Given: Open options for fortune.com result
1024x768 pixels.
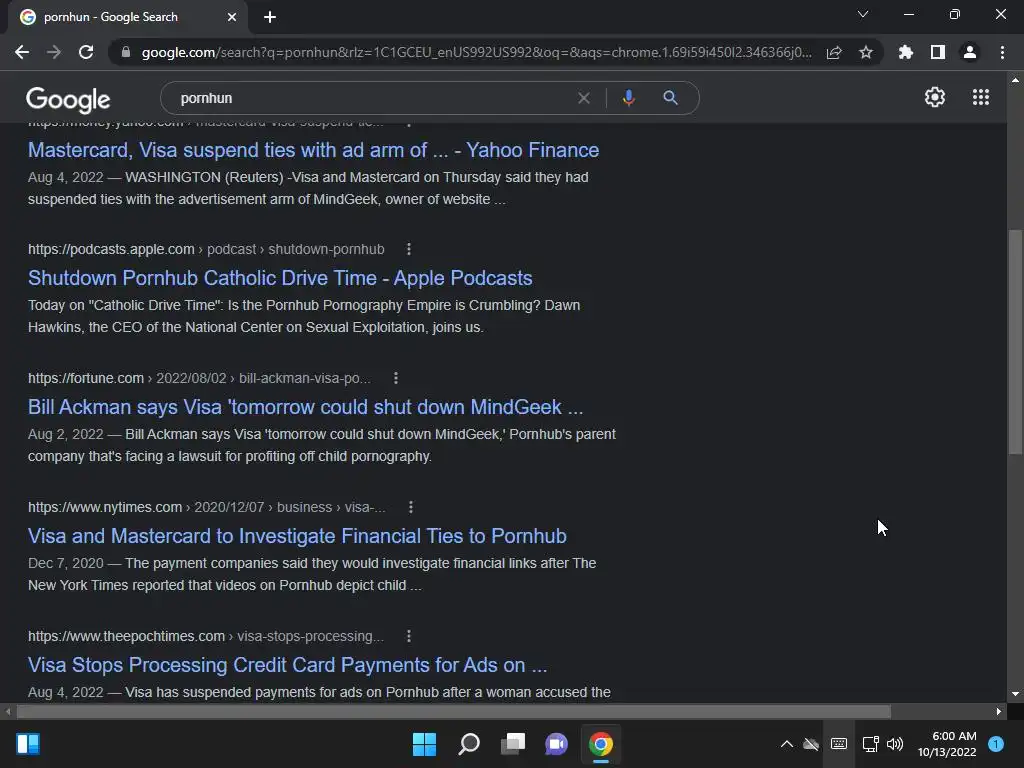Looking at the screenshot, I should (x=396, y=378).
